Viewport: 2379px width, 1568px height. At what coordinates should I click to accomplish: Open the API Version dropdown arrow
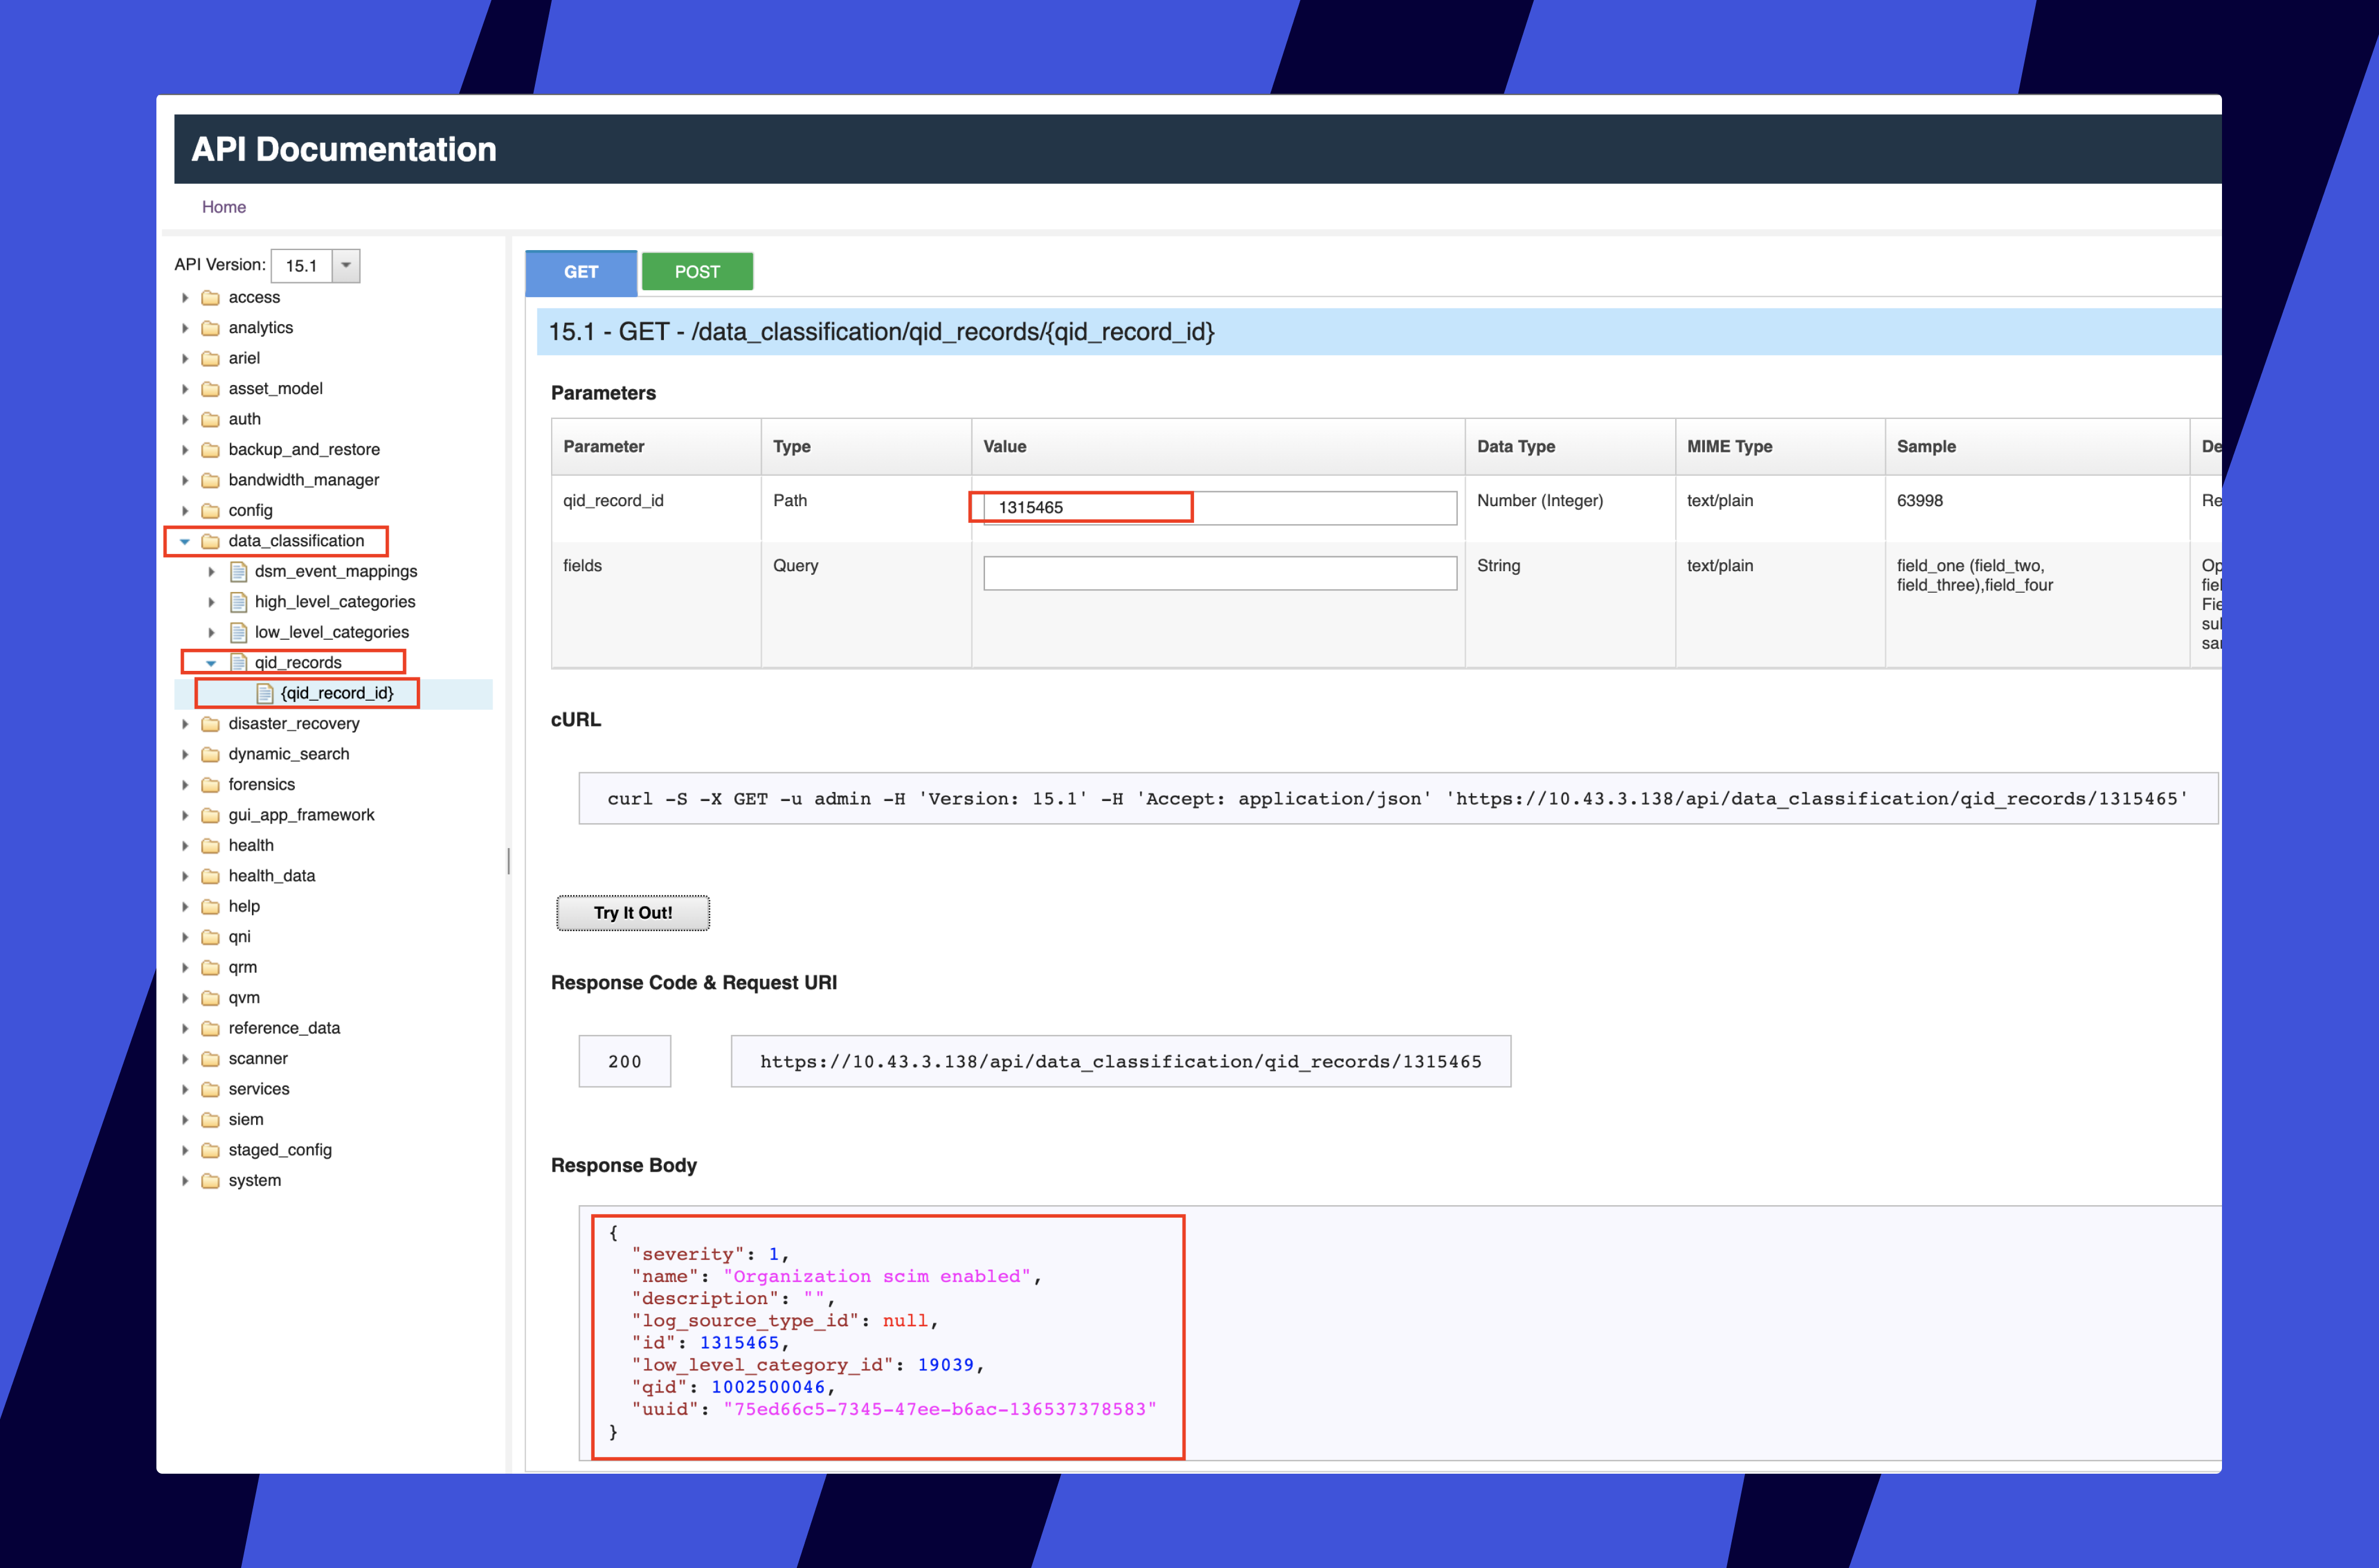[346, 265]
